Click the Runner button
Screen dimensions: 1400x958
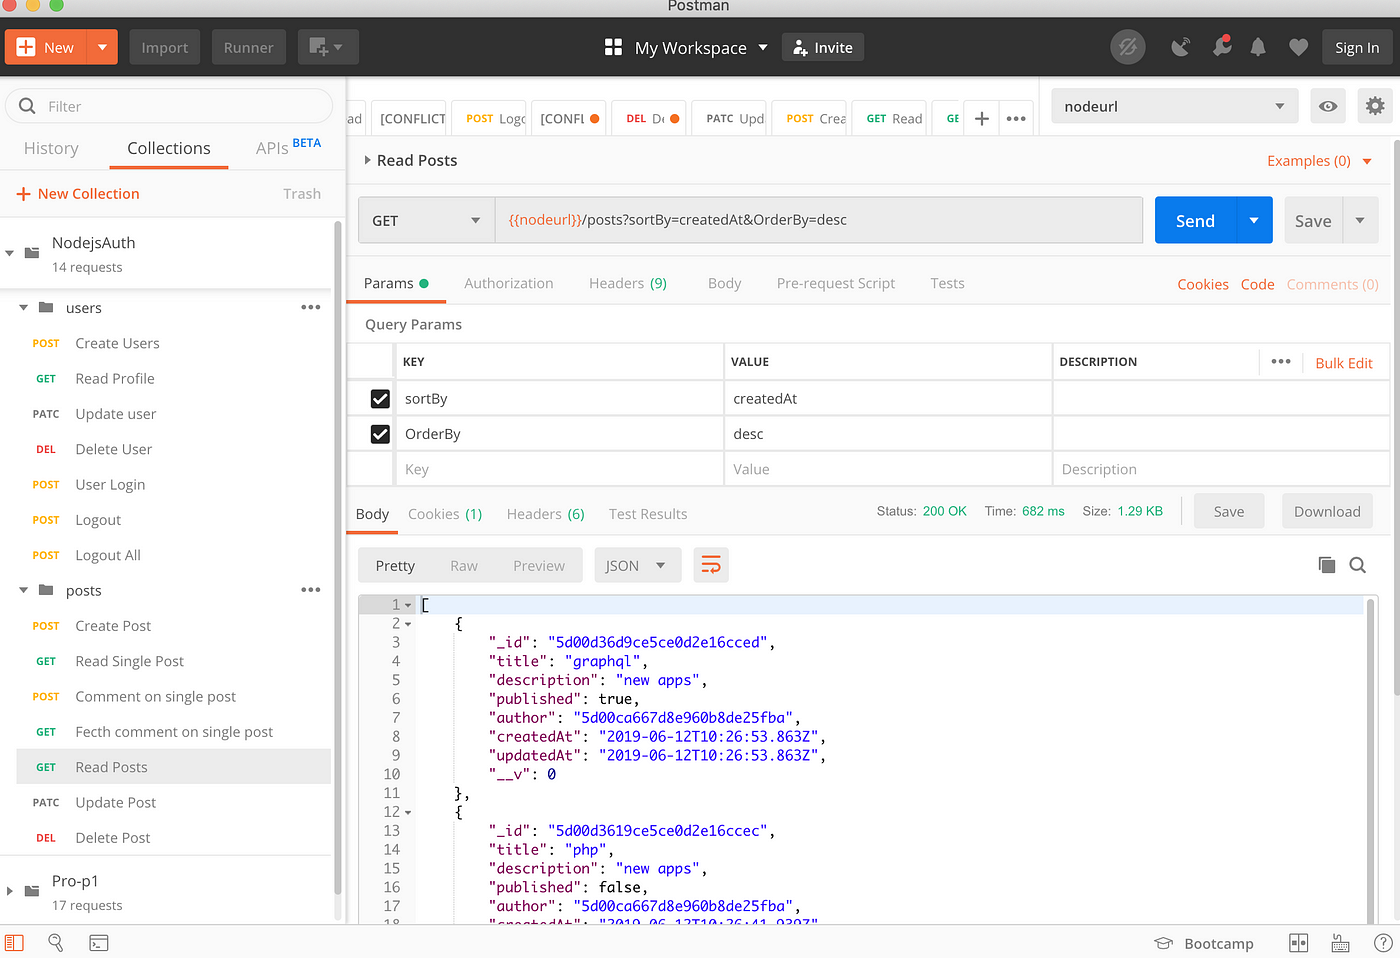click(249, 47)
